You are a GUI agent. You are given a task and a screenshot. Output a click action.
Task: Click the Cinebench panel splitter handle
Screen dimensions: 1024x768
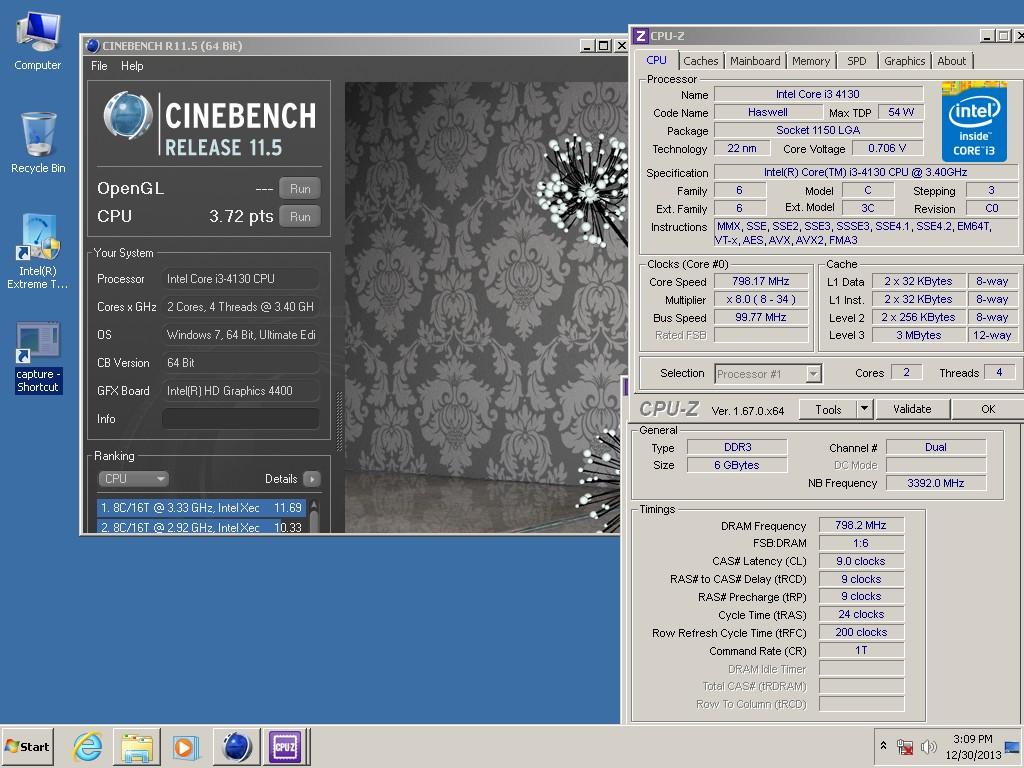click(x=339, y=422)
